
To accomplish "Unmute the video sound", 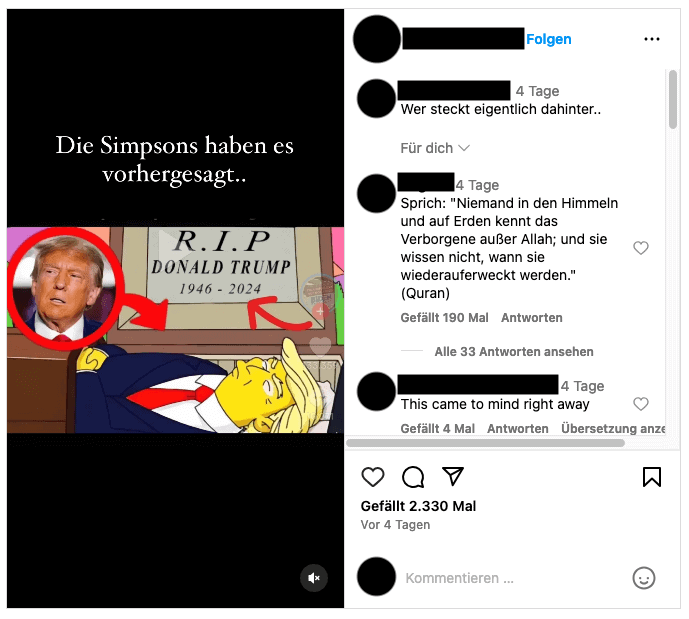I will (x=314, y=578).
